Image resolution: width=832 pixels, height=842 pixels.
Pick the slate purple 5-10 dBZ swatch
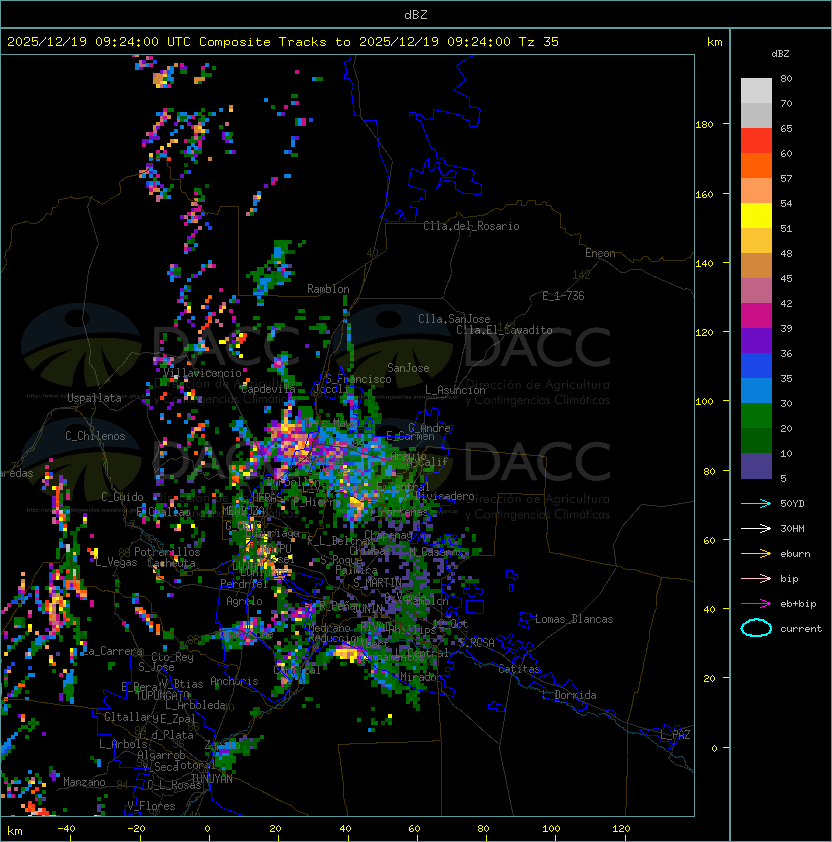[x=756, y=466]
